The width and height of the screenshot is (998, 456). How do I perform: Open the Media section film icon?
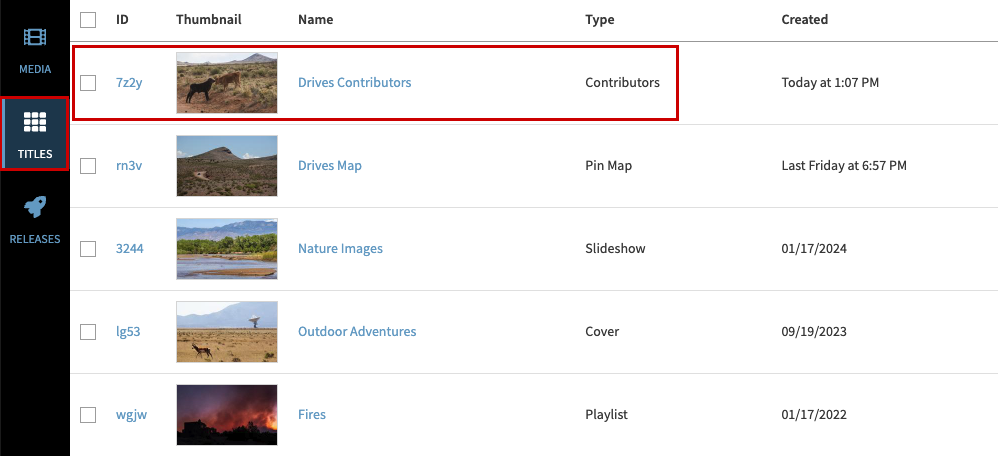[35, 39]
